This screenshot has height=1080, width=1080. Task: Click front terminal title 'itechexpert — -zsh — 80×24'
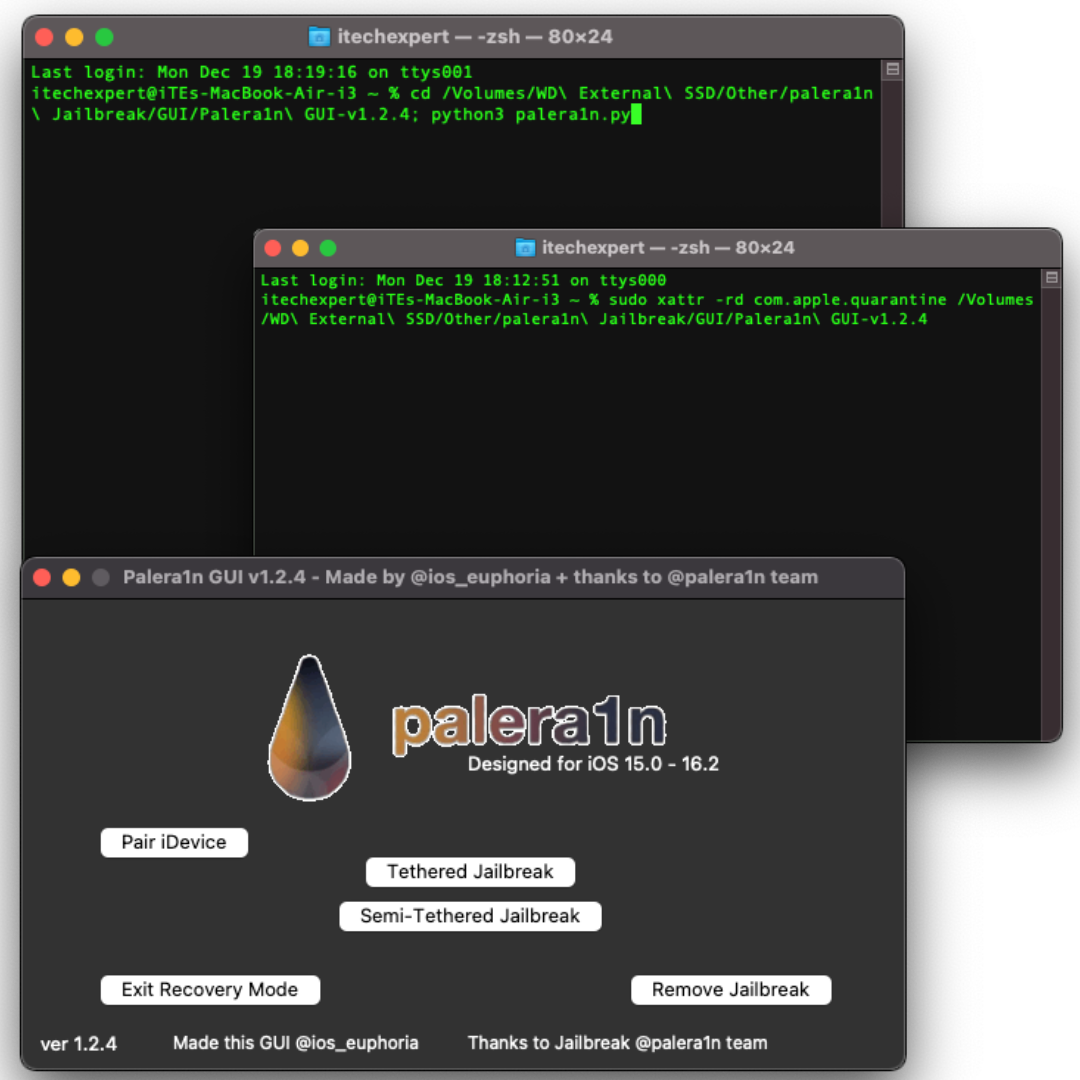coord(668,247)
